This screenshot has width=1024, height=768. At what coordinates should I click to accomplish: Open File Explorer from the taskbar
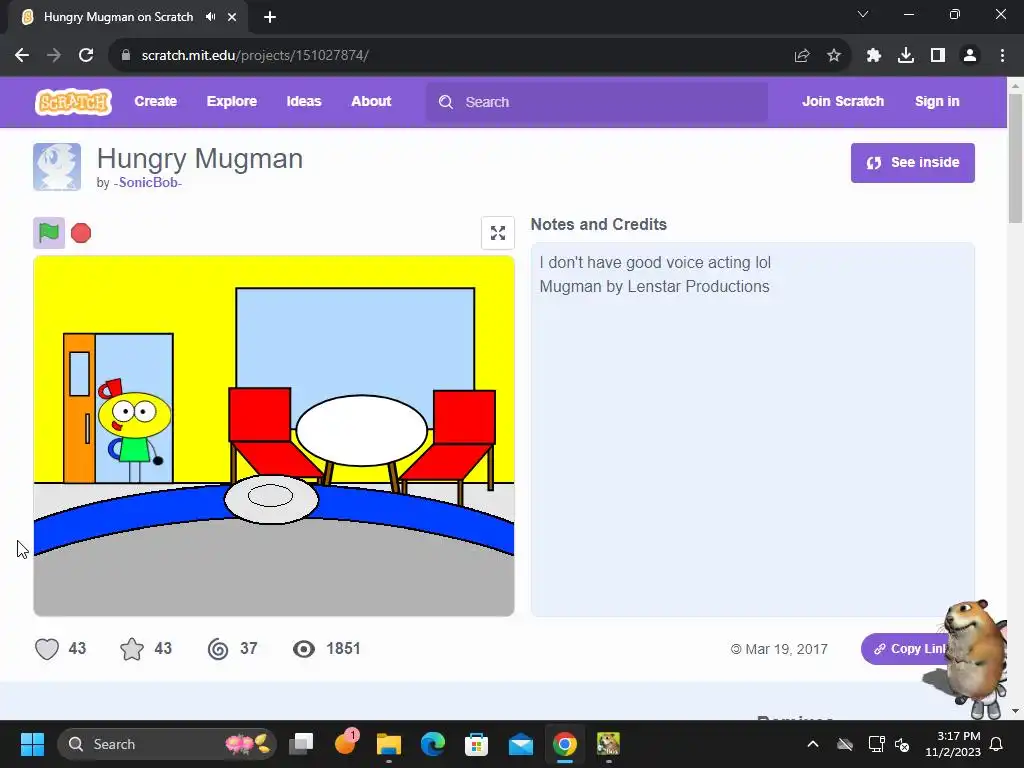point(389,744)
